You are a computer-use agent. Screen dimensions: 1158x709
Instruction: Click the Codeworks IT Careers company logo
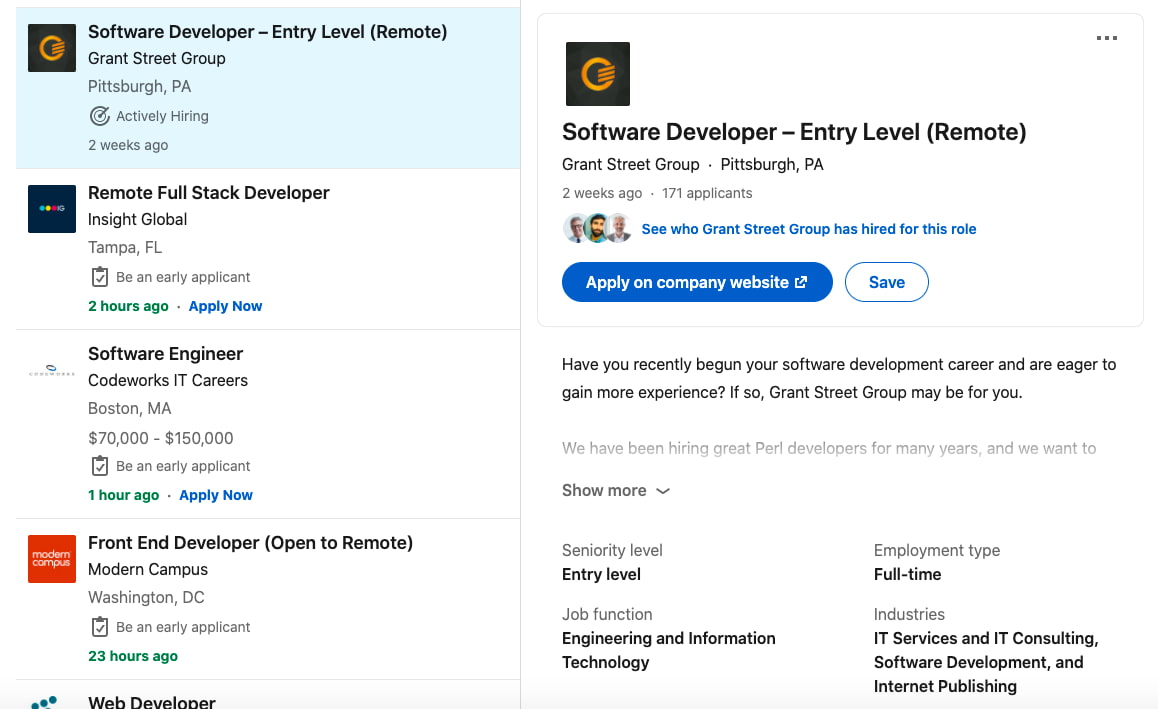[x=51, y=369]
